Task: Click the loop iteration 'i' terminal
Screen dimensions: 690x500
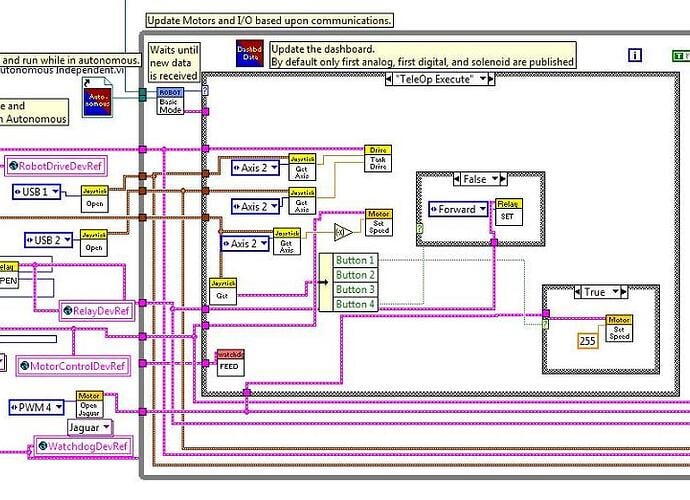Action: (635, 55)
